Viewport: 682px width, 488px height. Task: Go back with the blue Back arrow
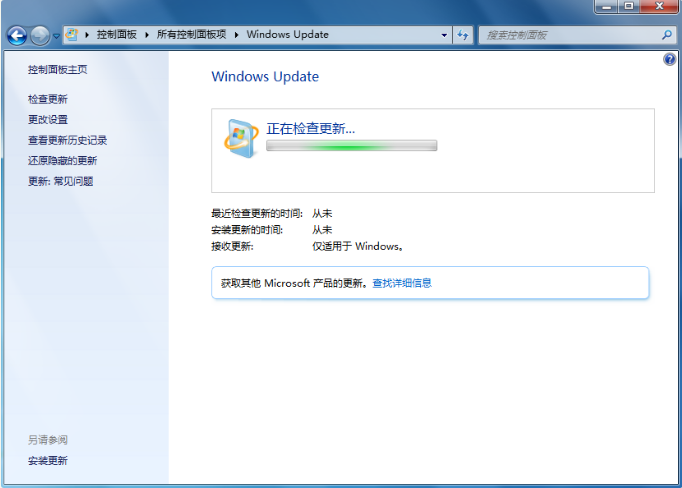[17, 35]
